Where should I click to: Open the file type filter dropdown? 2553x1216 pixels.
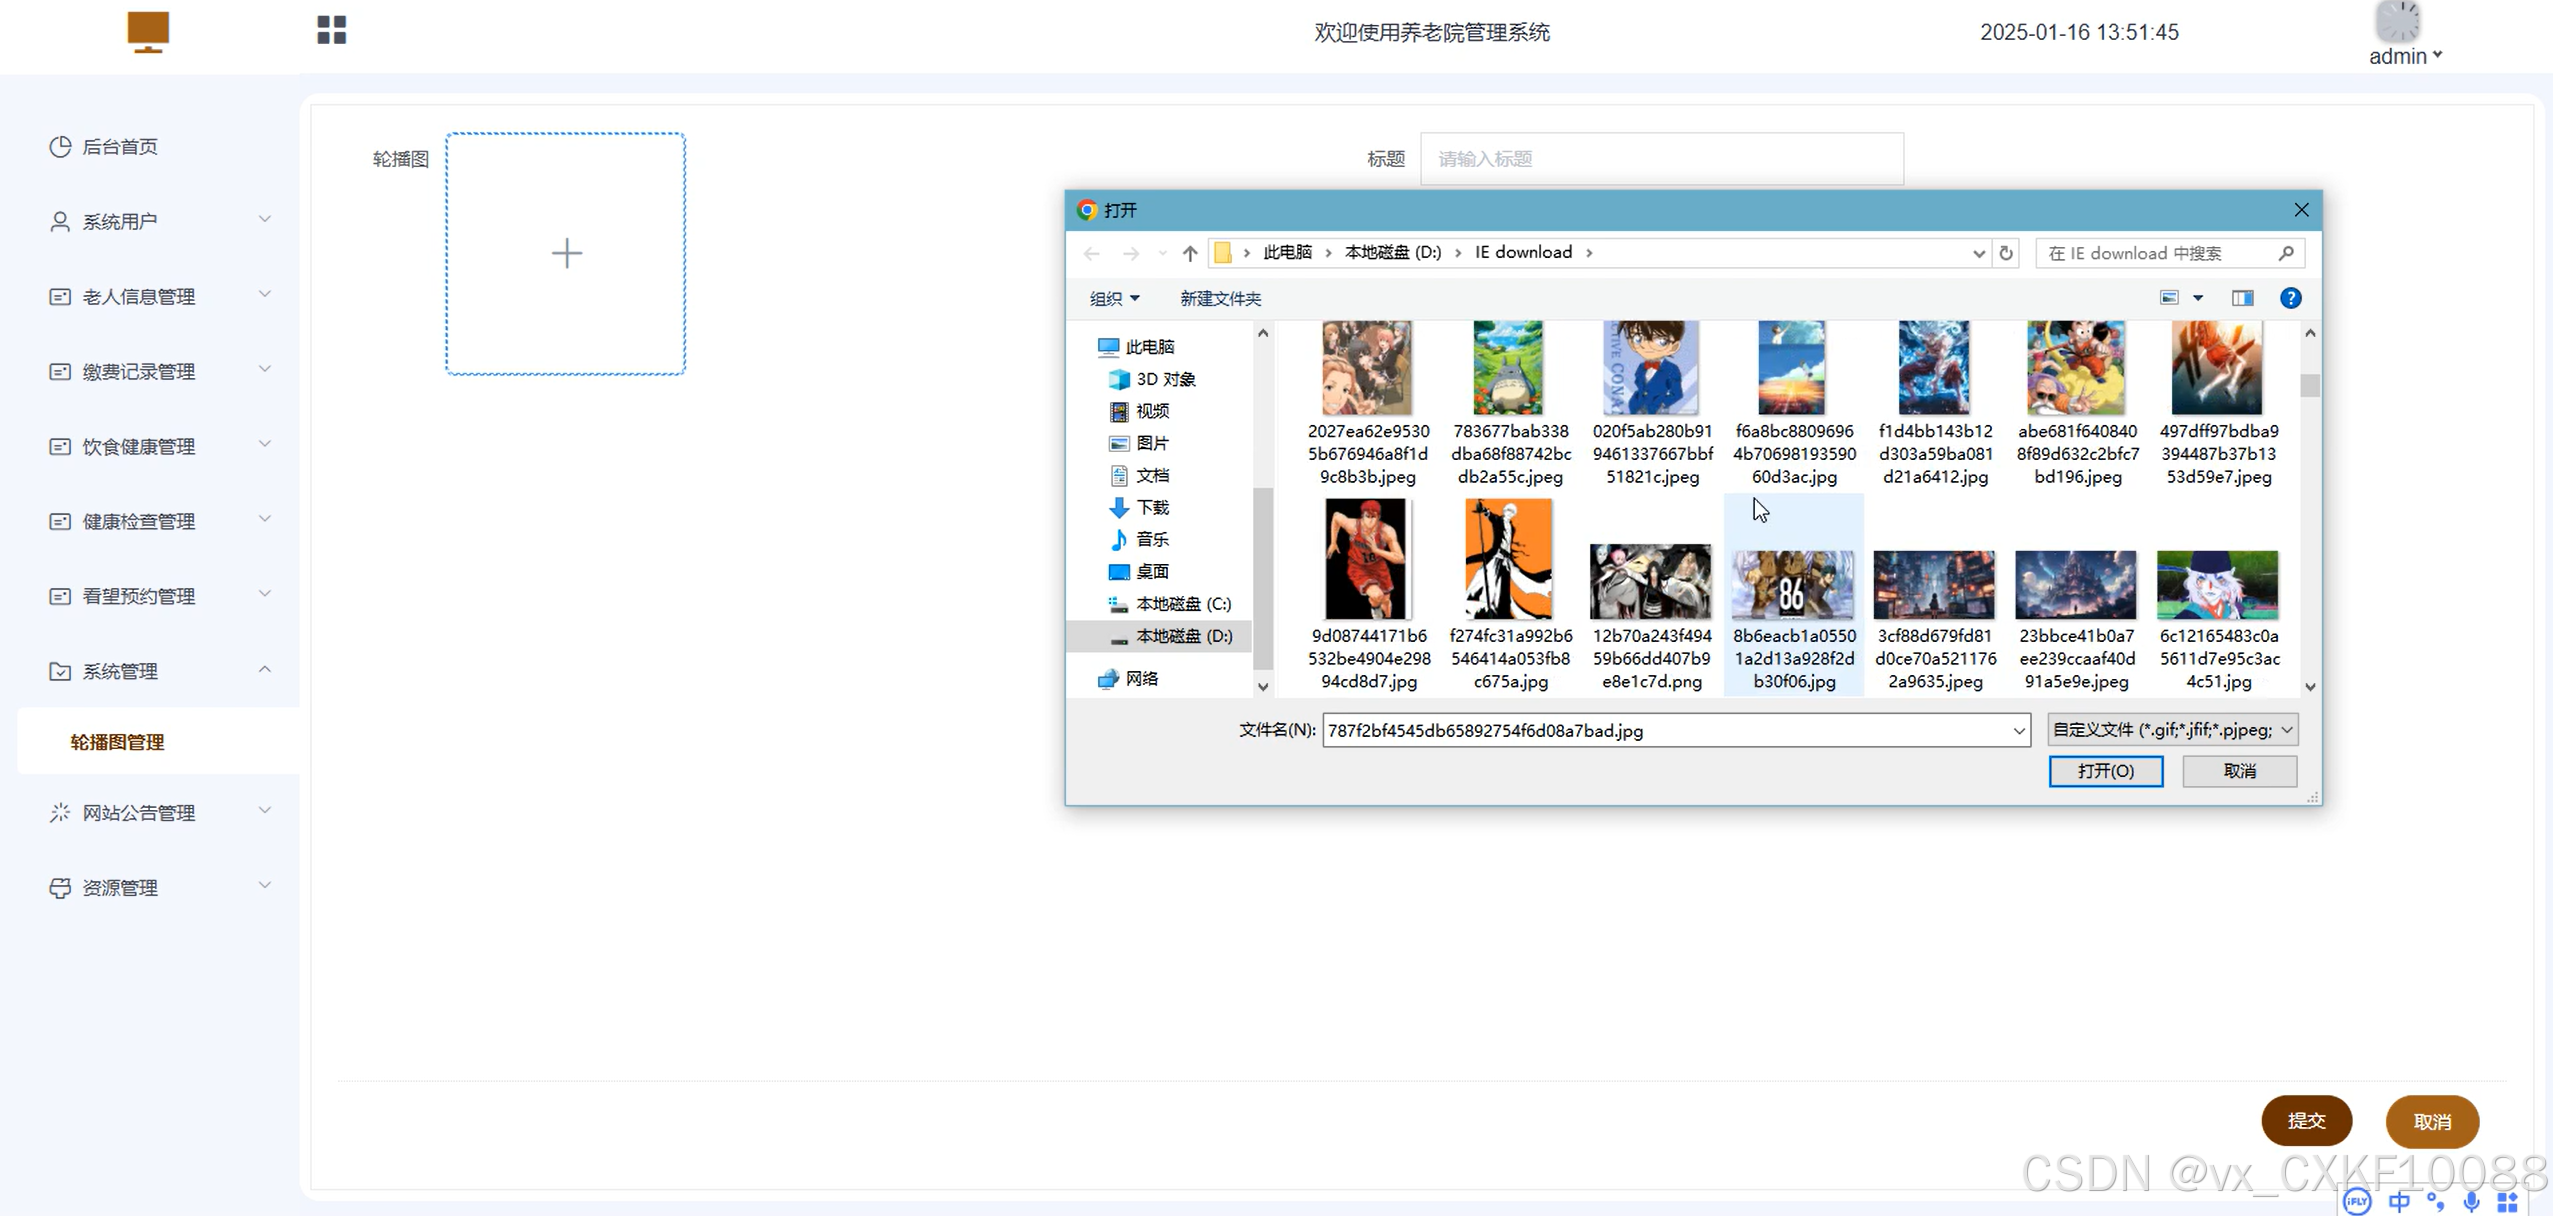pos(2171,730)
